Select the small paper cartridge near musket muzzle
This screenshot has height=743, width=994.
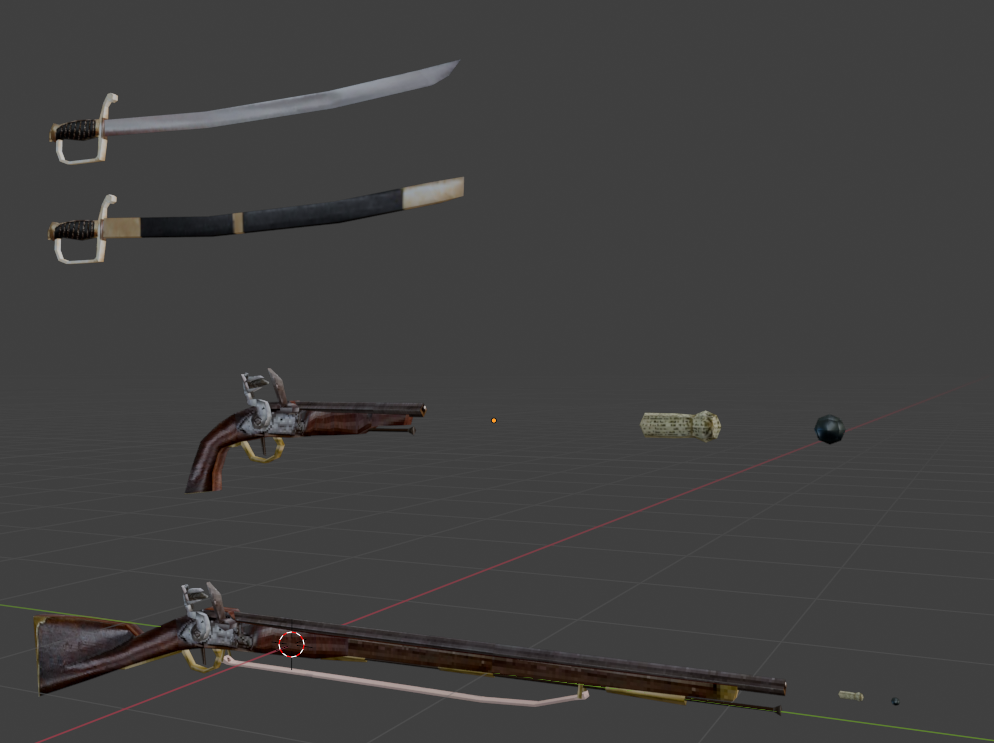851,695
